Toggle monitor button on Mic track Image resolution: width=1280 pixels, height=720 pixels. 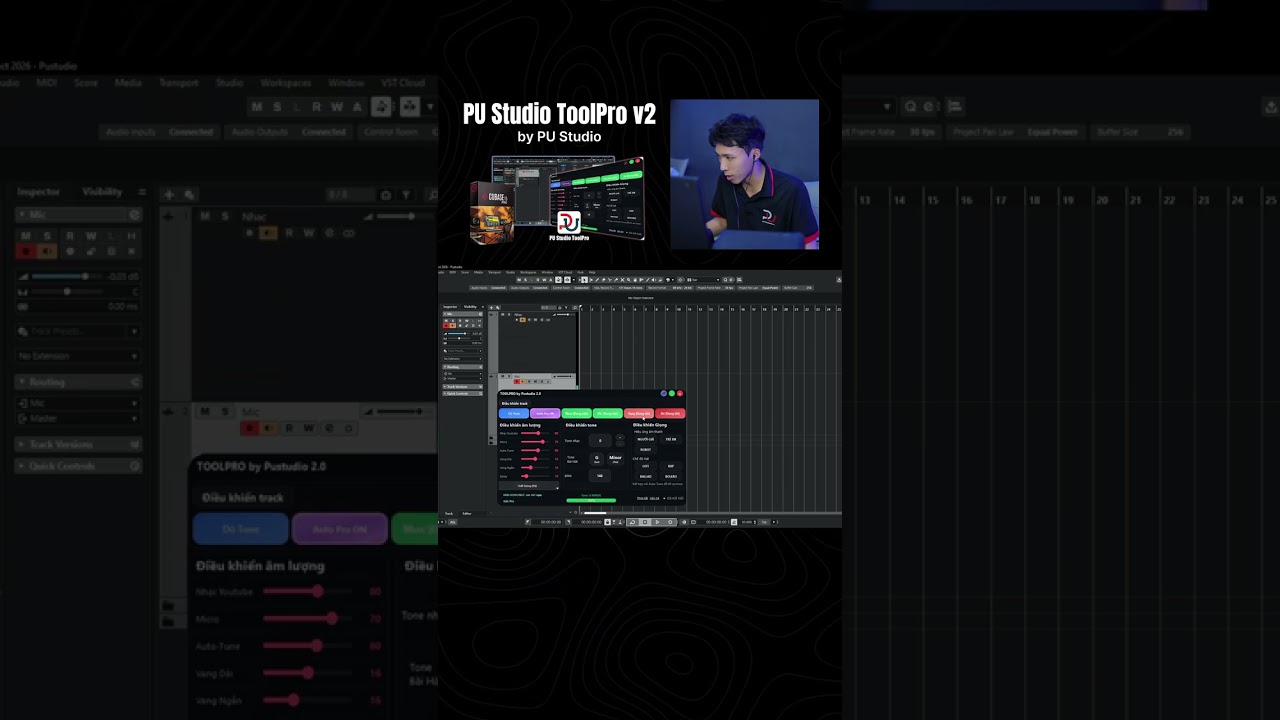pyautogui.click(x=522, y=381)
